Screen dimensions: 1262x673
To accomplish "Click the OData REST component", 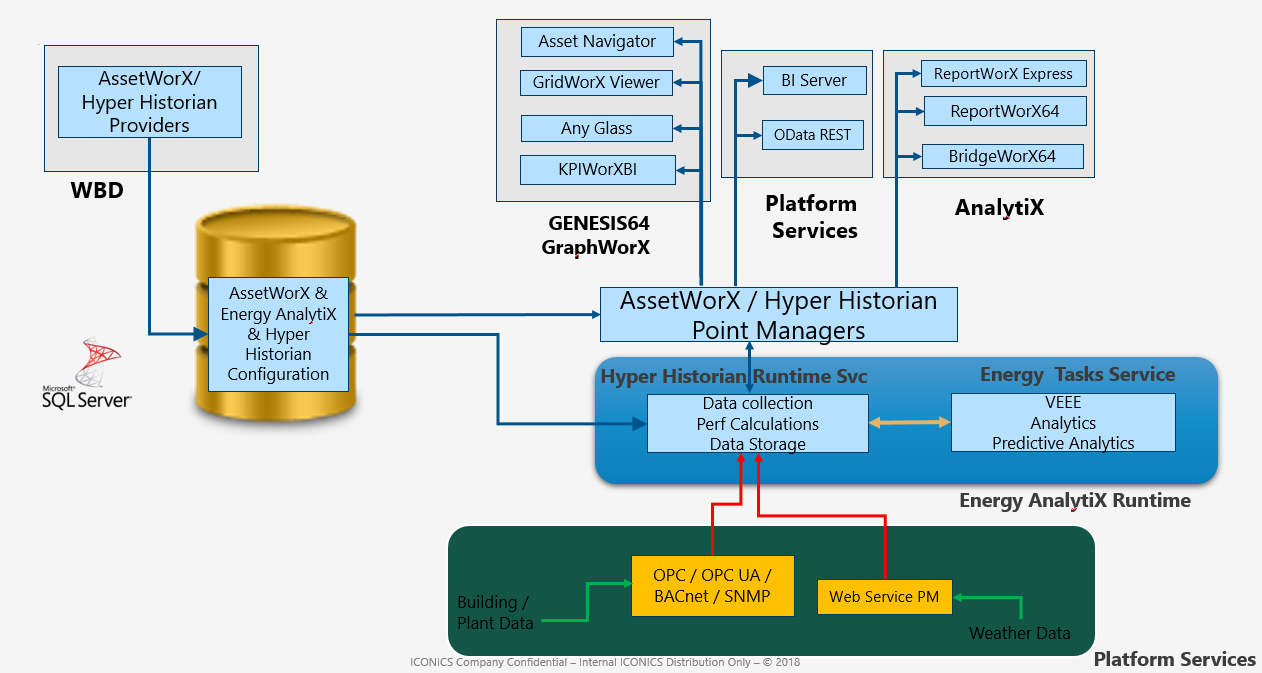I will pos(813,135).
